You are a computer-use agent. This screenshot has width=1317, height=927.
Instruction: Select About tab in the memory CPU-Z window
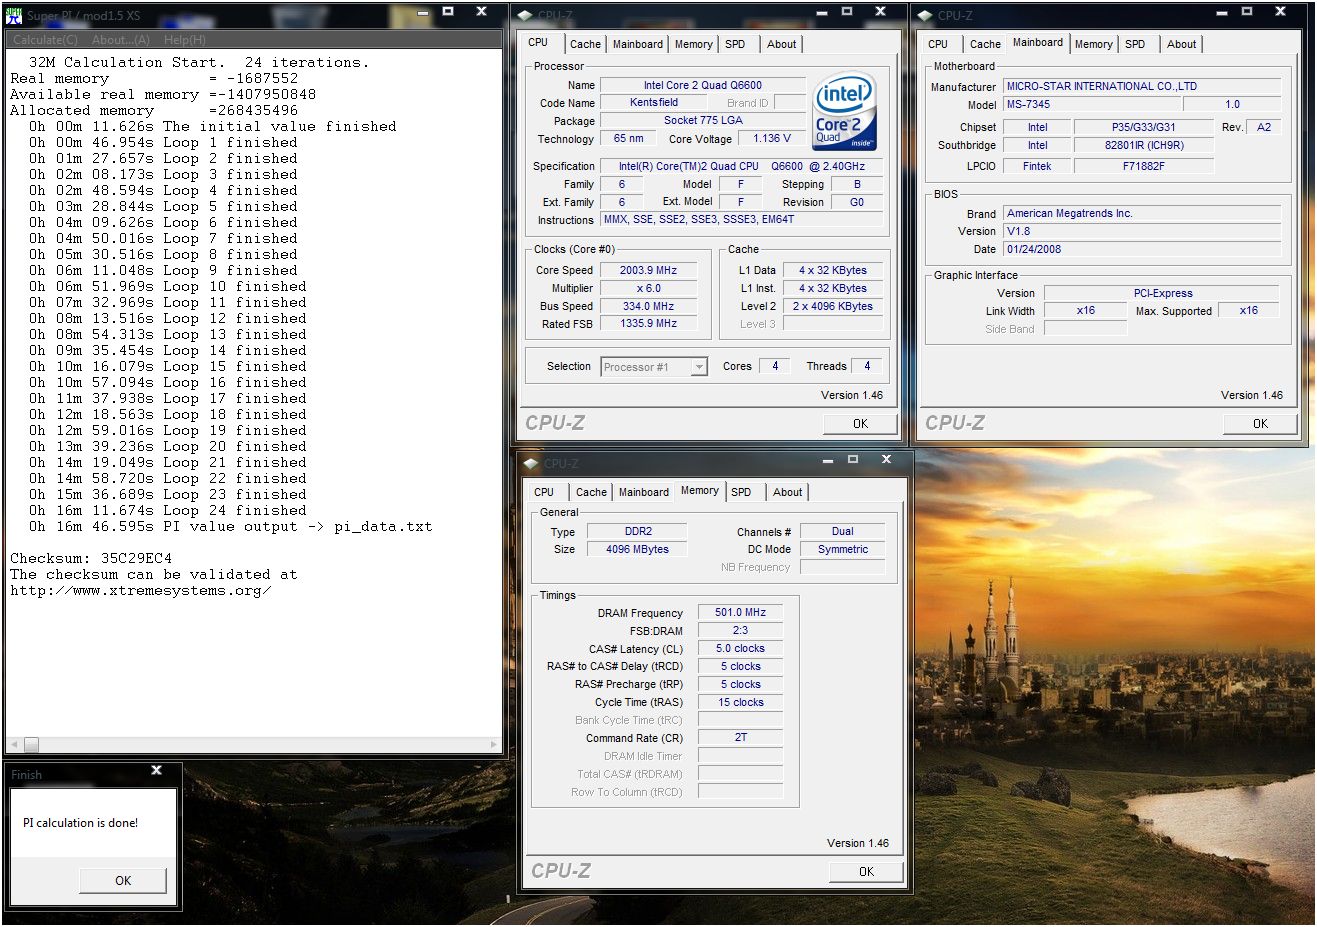[x=788, y=492]
